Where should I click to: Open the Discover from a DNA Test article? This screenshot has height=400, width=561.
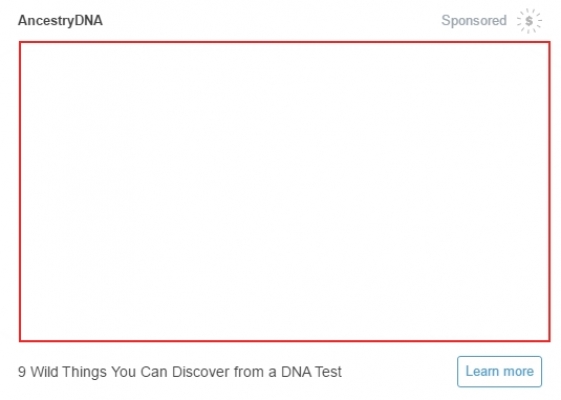tap(180, 372)
